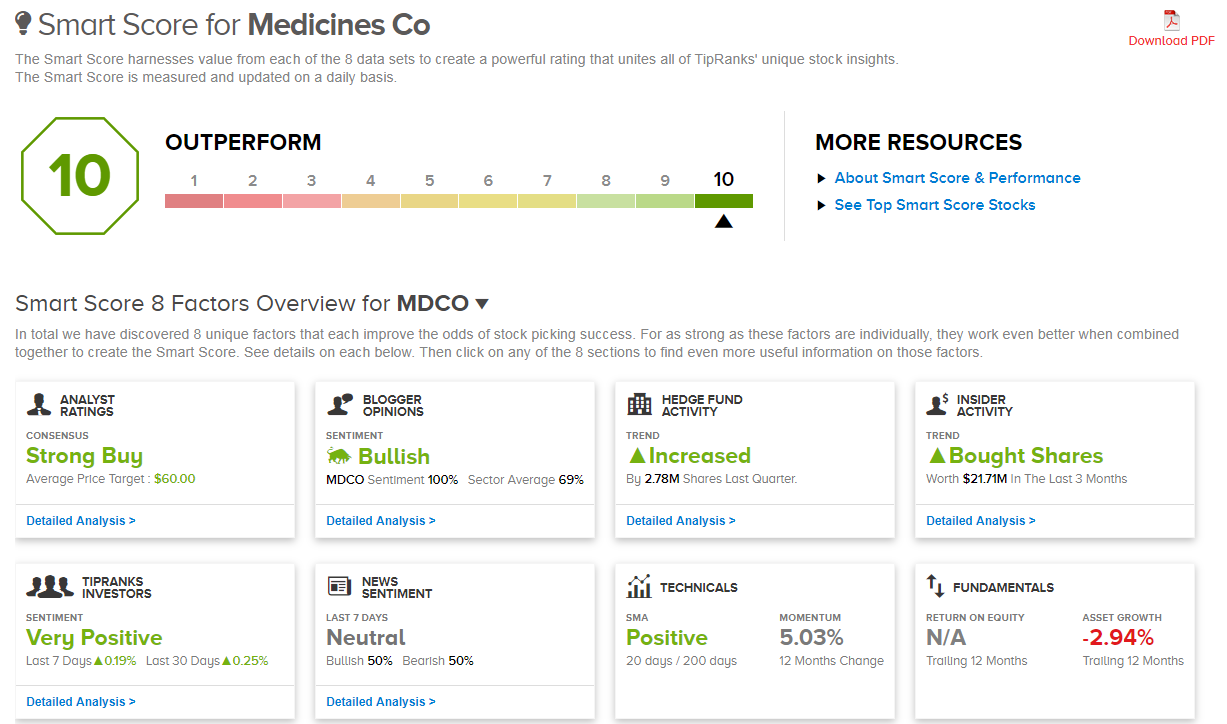
Task: View Insider Activity Detailed Analysis
Action: 981,521
